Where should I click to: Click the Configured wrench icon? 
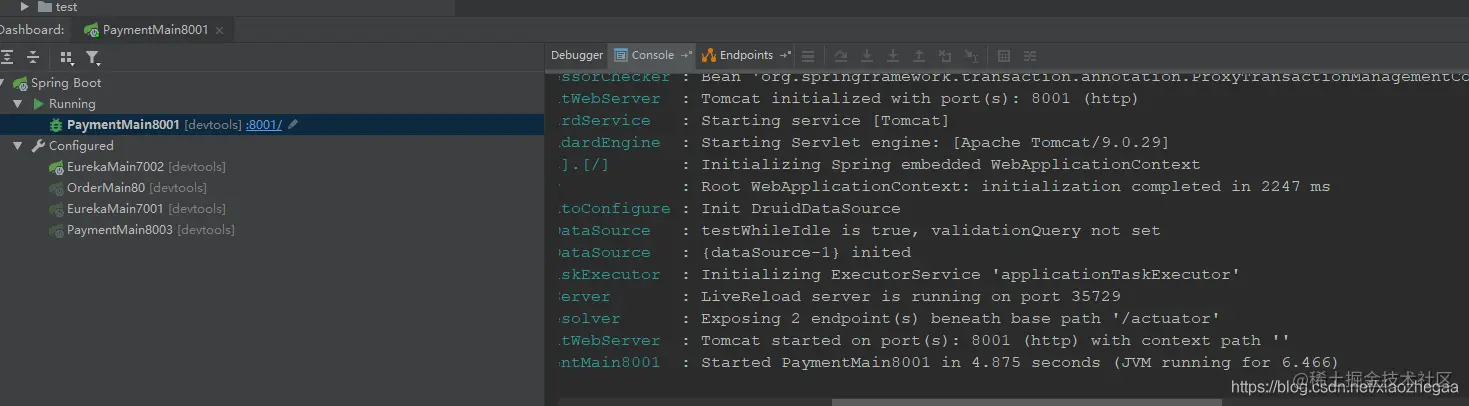coord(38,146)
